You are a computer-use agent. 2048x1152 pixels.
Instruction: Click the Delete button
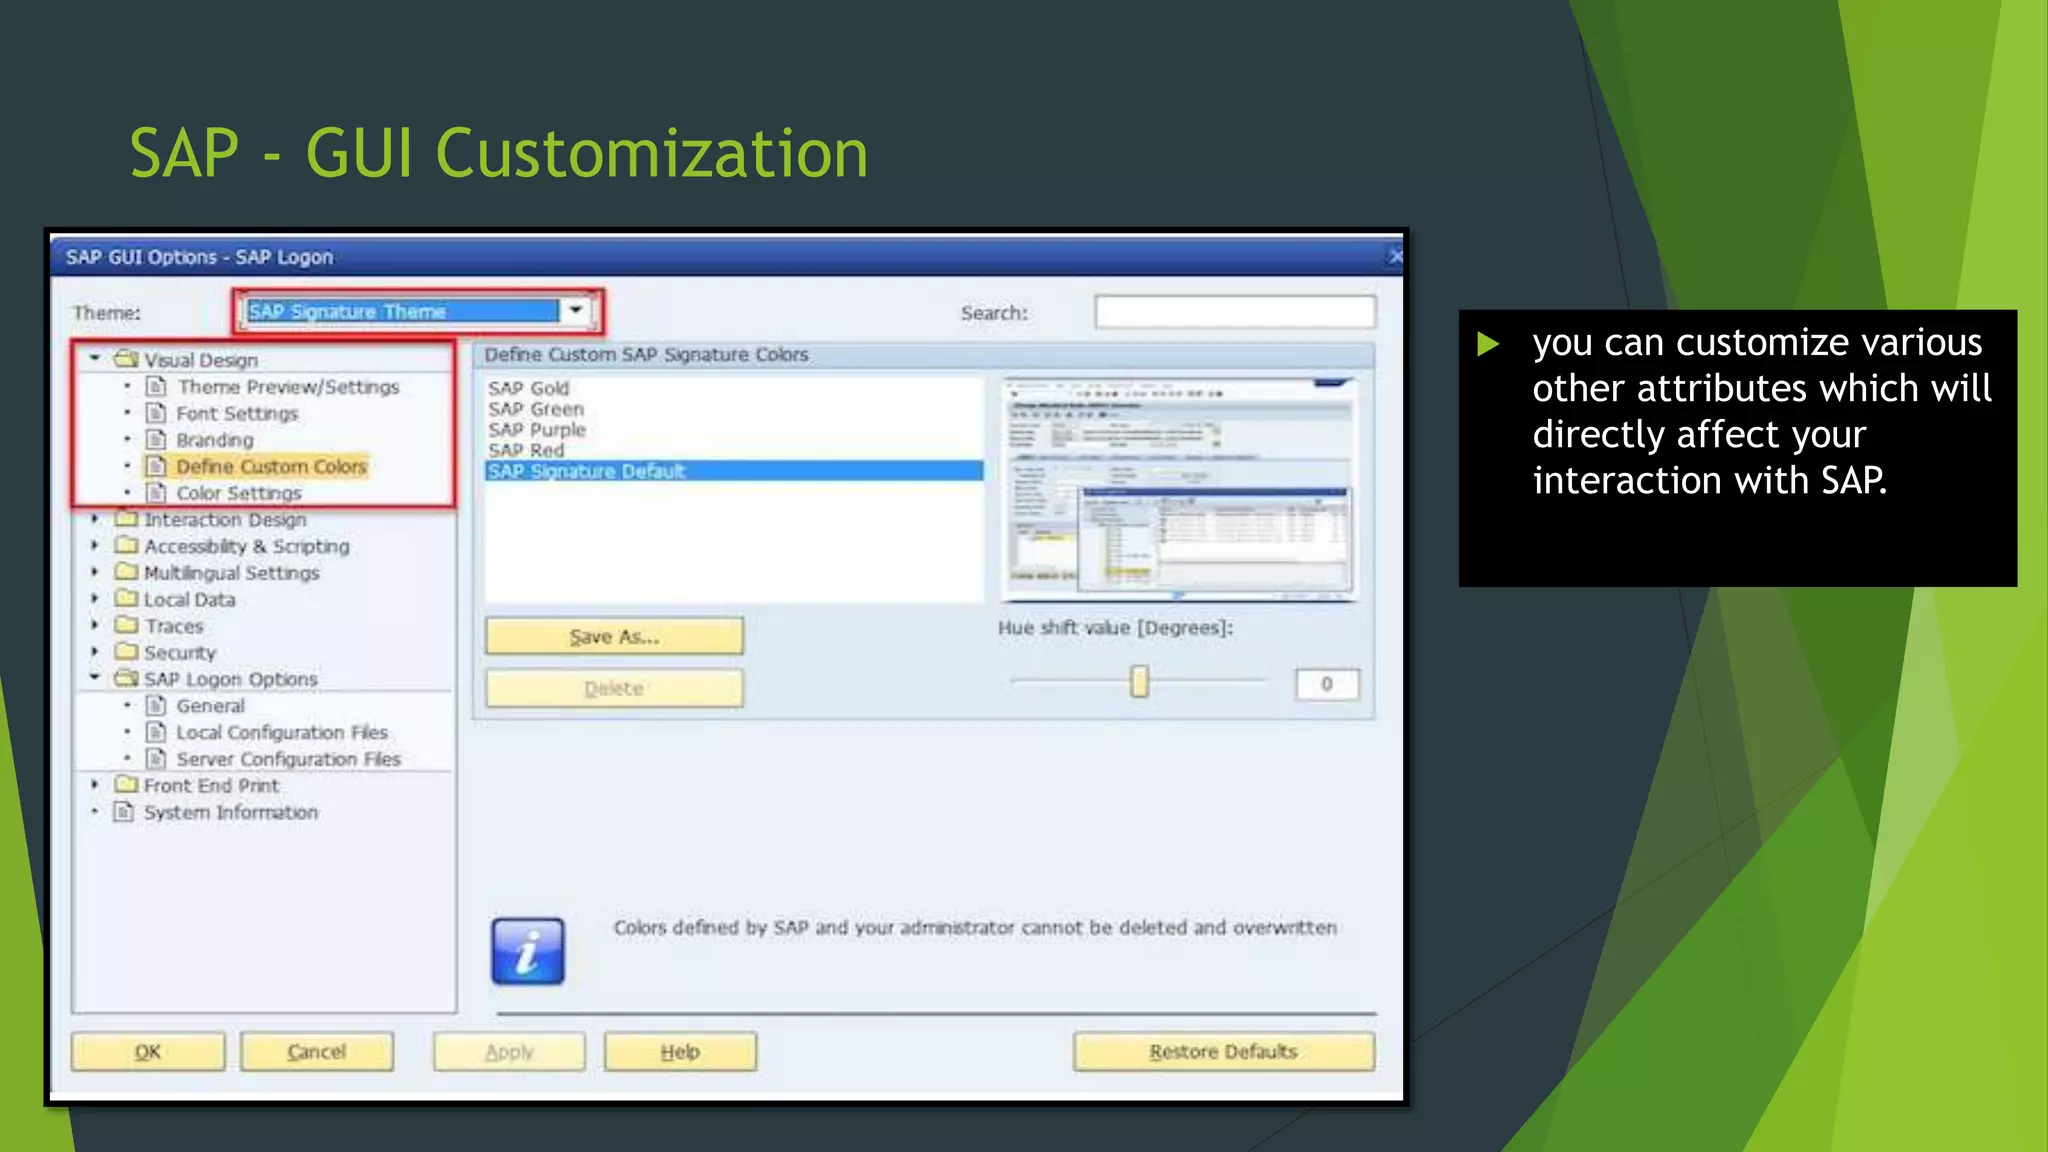click(x=615, y=689)
